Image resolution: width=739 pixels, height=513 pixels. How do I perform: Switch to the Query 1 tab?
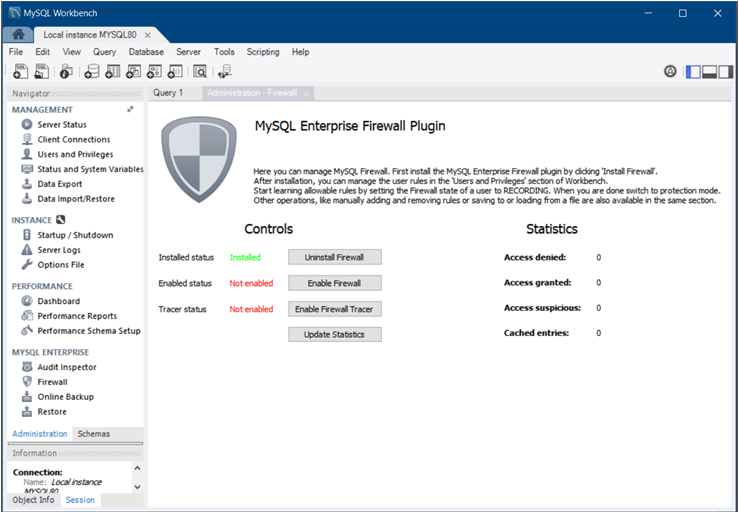[x=168, y=93]
